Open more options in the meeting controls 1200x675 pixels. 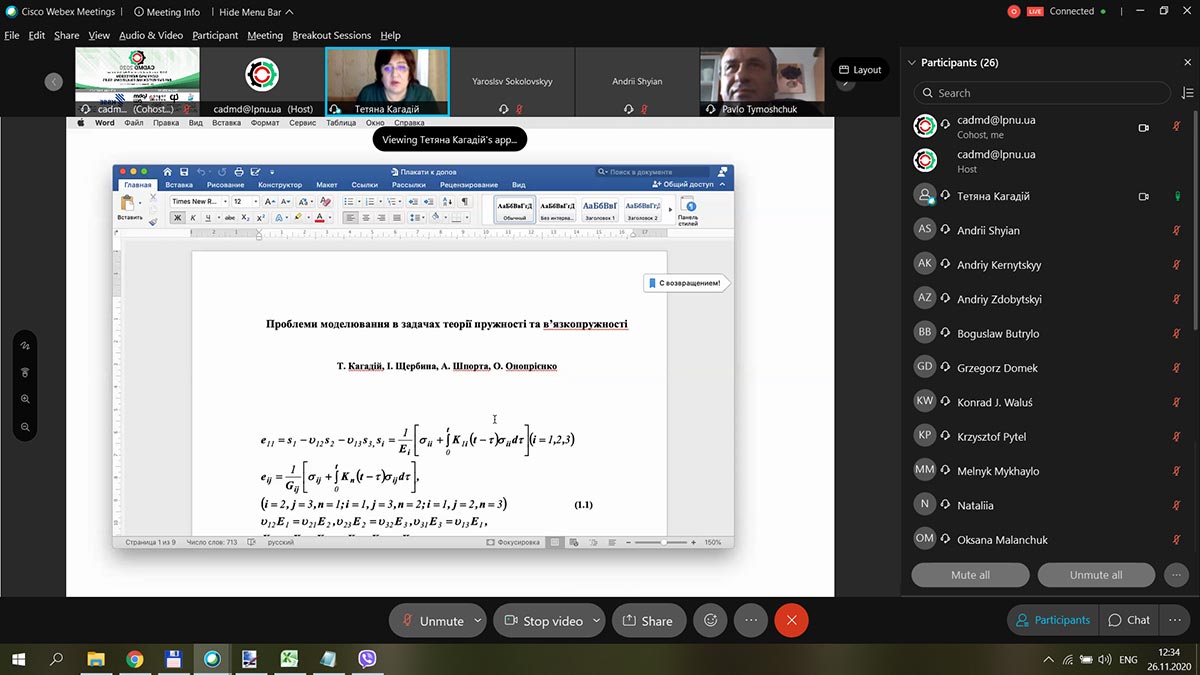tap(751, 620)
